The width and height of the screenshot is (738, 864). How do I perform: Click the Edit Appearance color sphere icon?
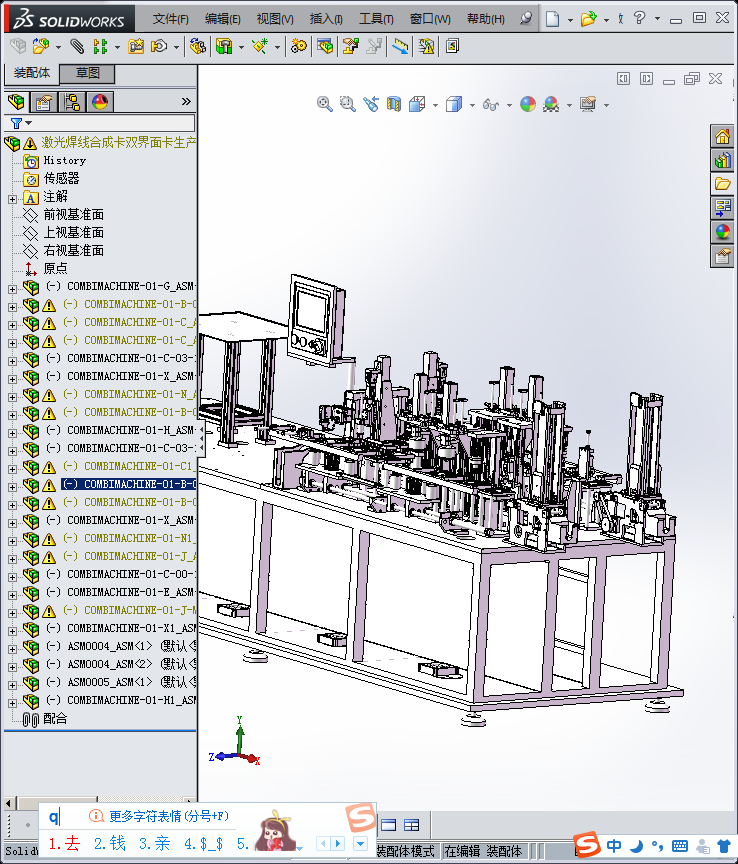pos(528,104)
